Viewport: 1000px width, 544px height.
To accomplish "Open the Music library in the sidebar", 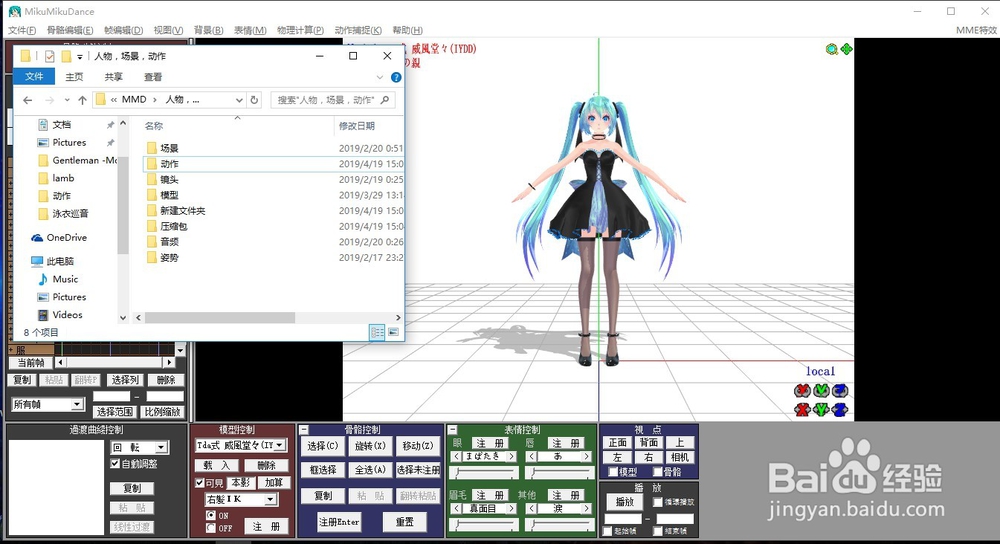I will coord(58,279).
